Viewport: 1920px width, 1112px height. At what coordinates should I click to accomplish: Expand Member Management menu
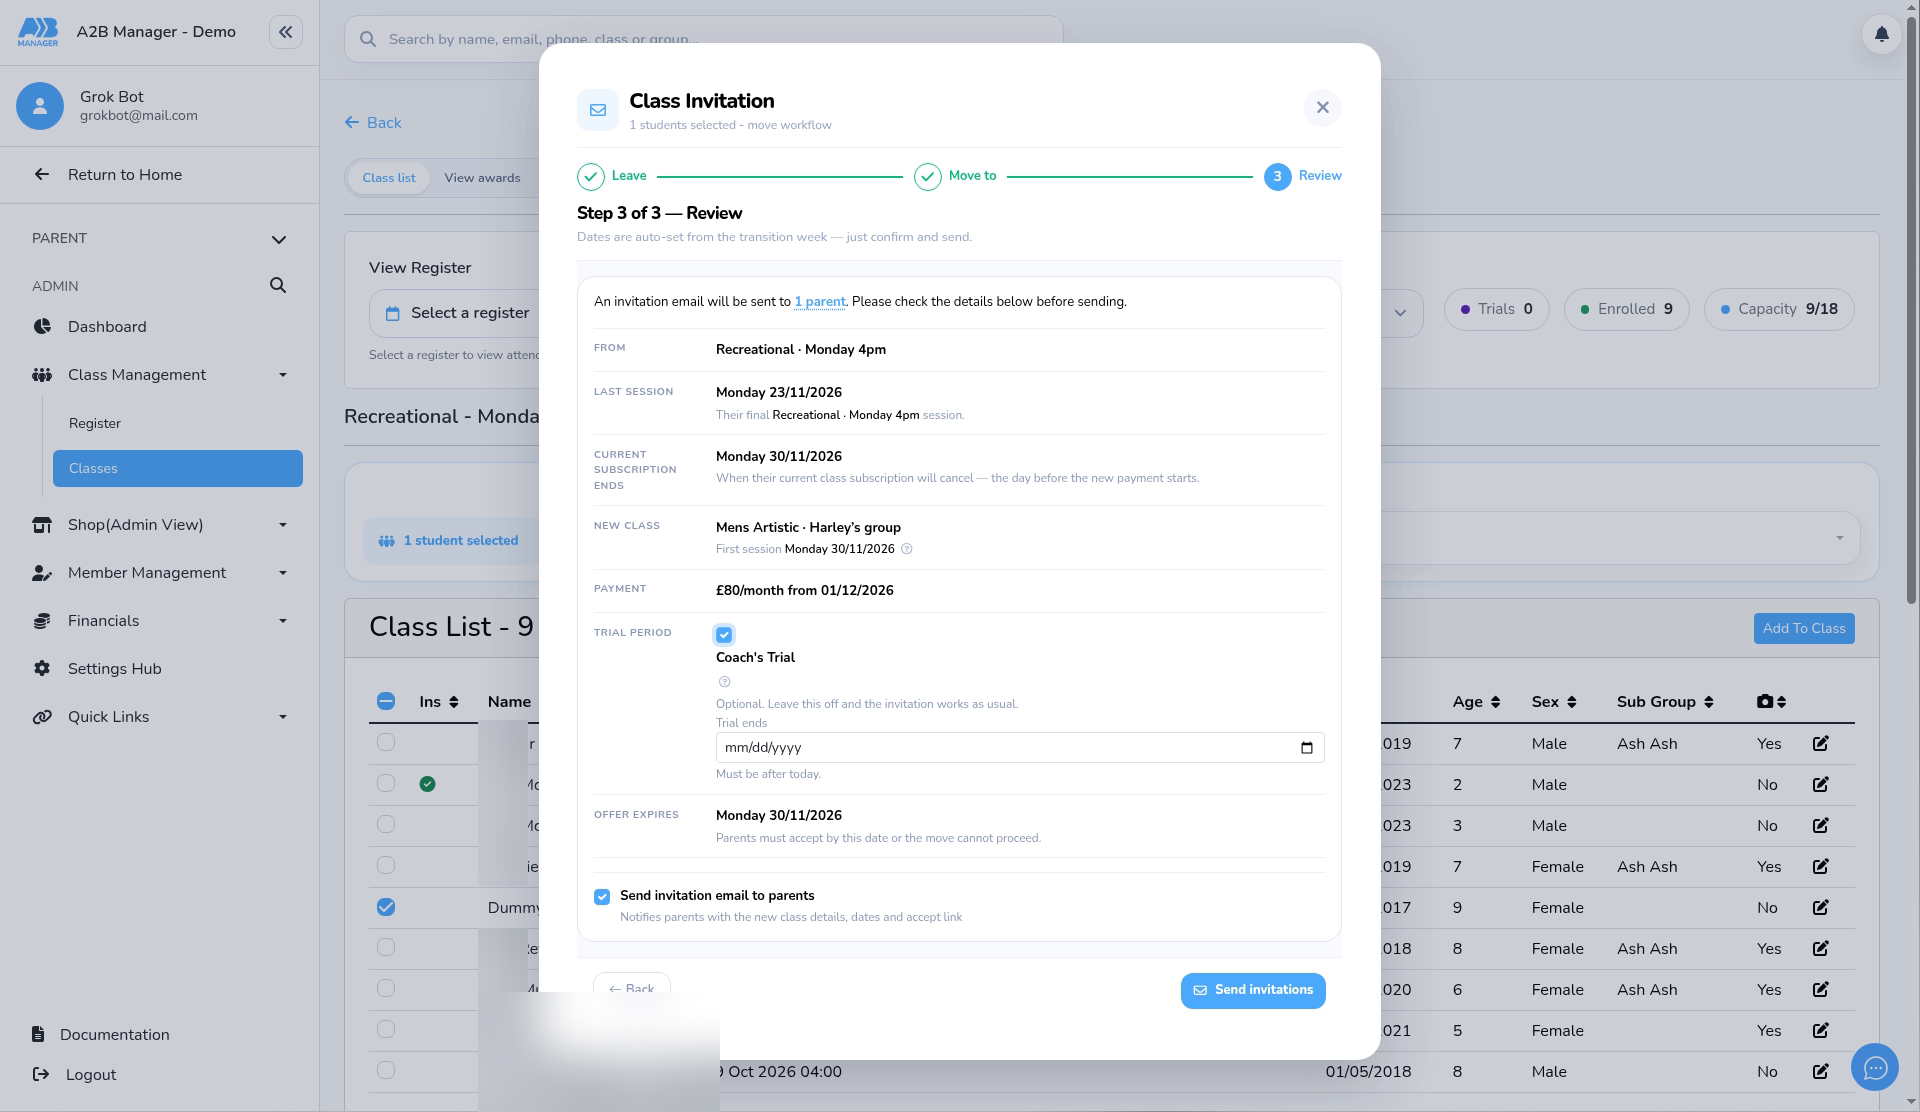point(283,573)
